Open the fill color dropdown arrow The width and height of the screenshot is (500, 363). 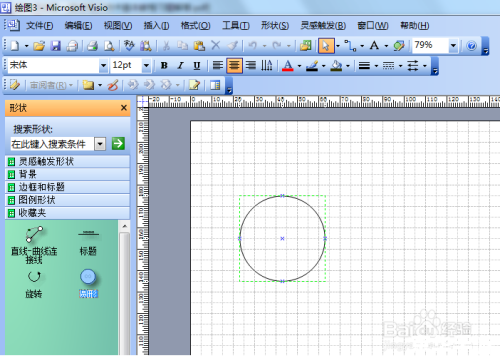click(x=348, y=66)
